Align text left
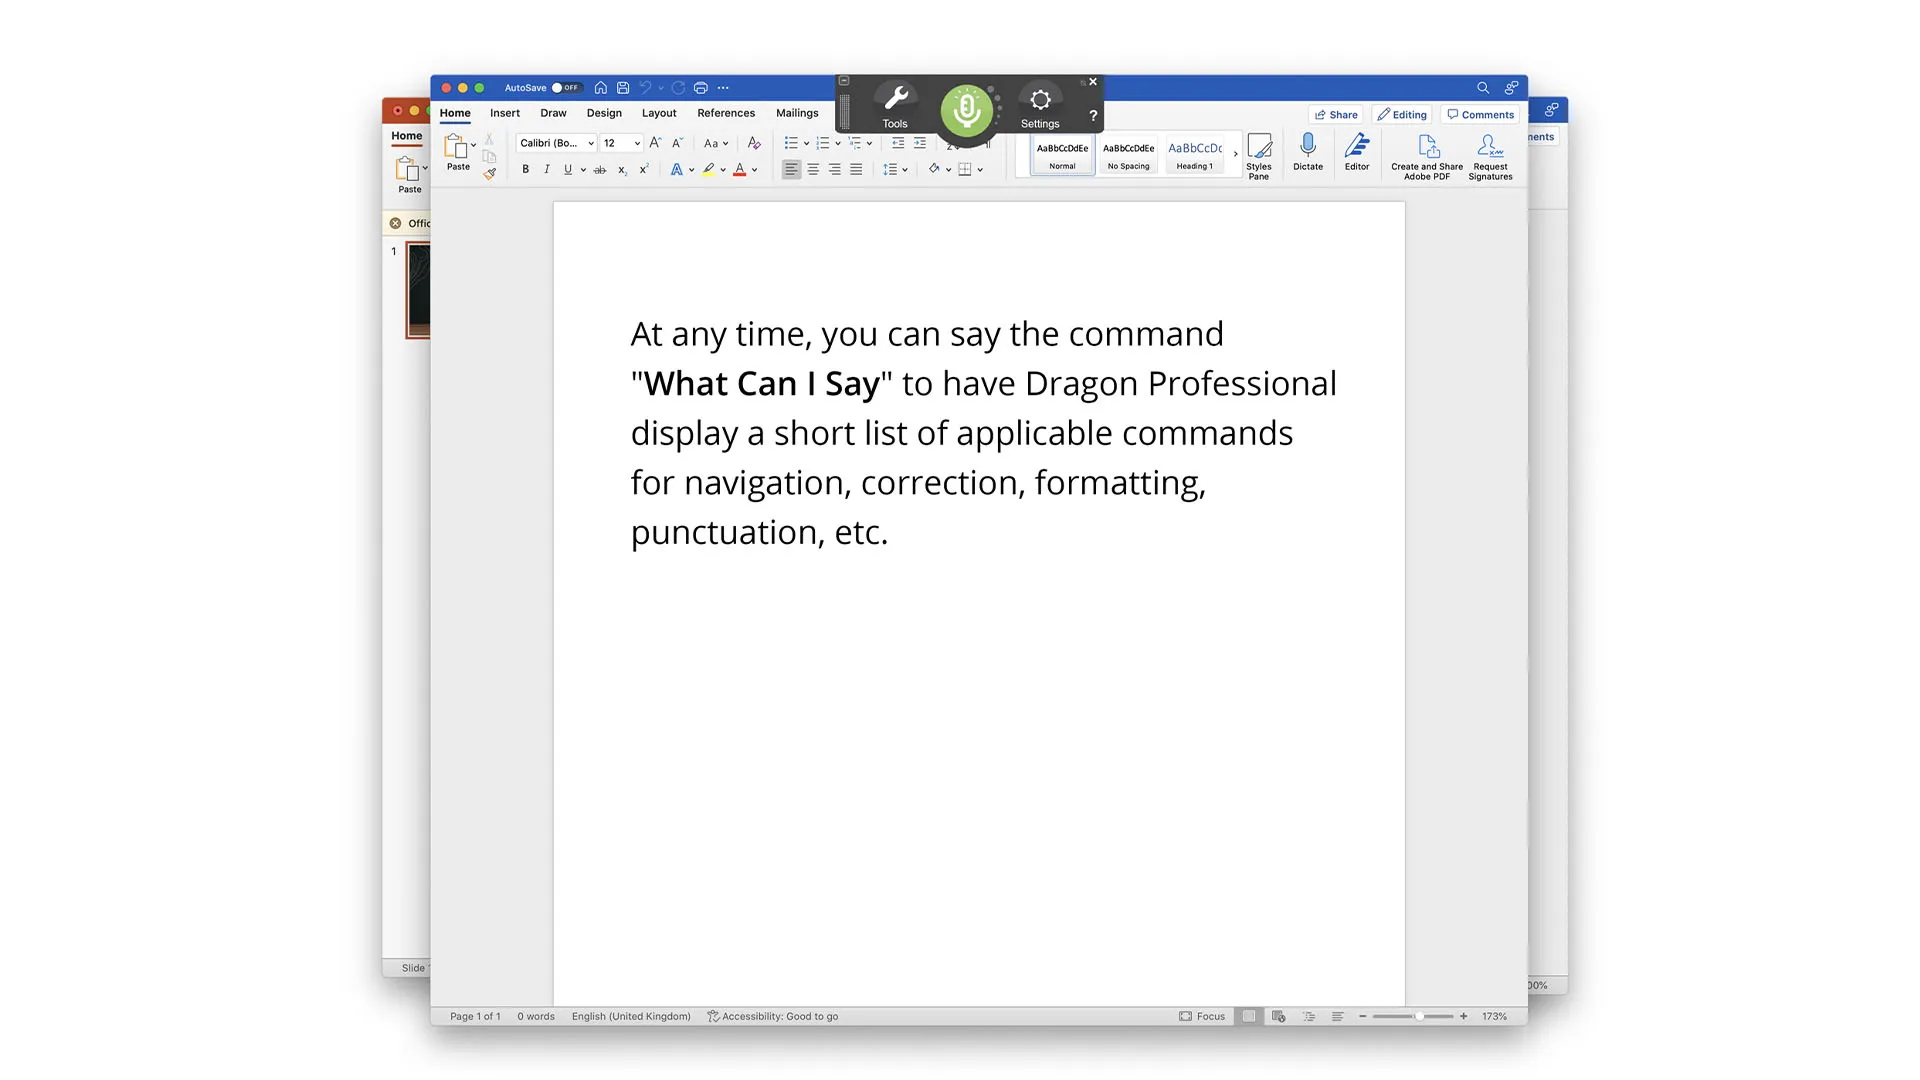 (x=791, y=170)
